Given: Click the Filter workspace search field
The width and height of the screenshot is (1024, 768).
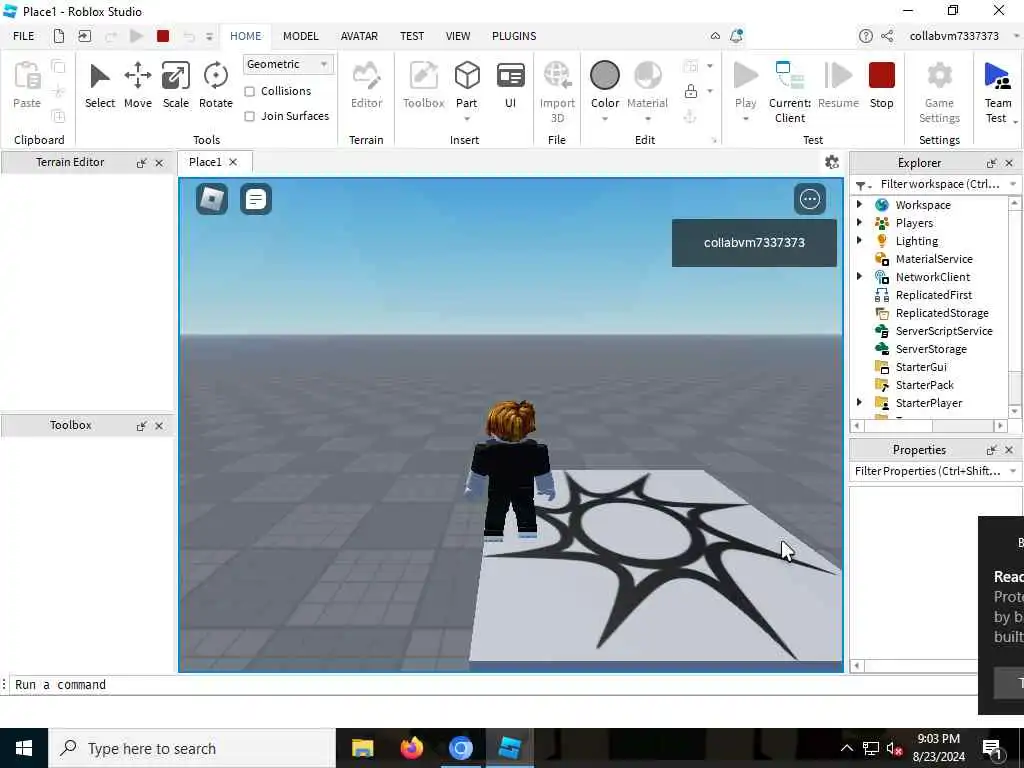Looking at the screenshot, I should (x=940, y=184).
